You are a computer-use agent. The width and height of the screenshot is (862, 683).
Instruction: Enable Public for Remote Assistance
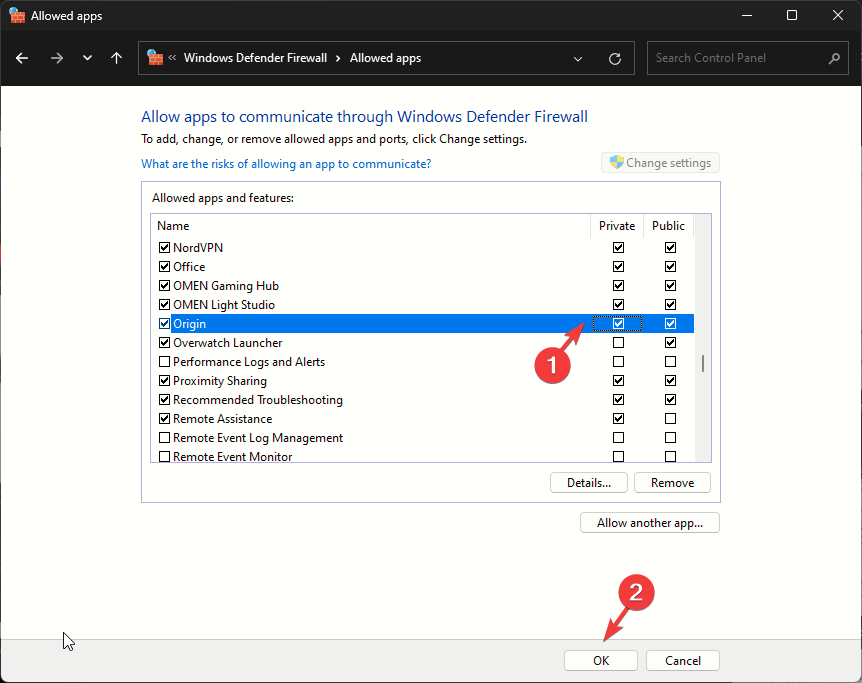[x=670, y=418]
